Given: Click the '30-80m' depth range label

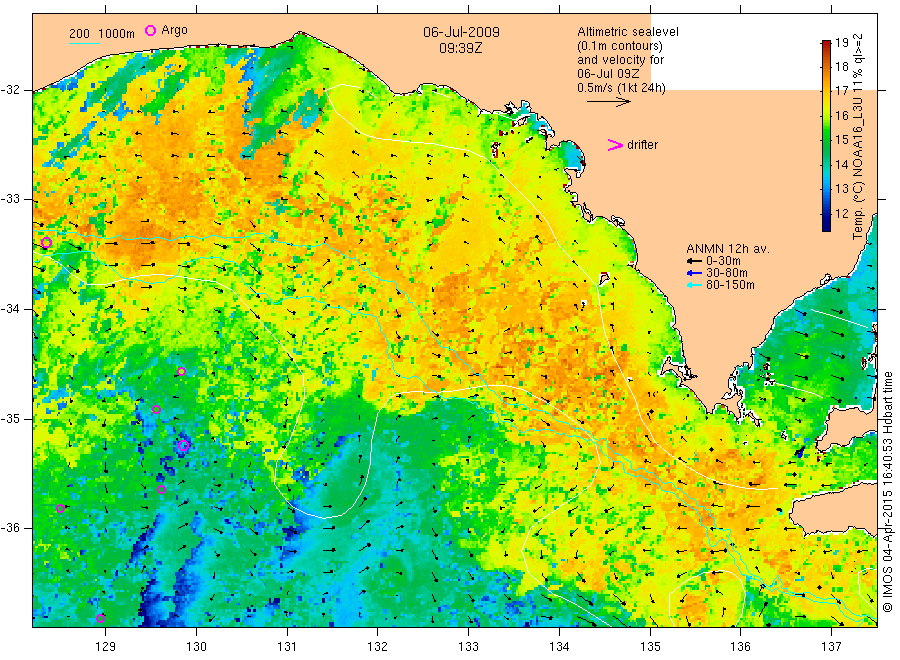Looking at the screenshot, I should (727, 273).
